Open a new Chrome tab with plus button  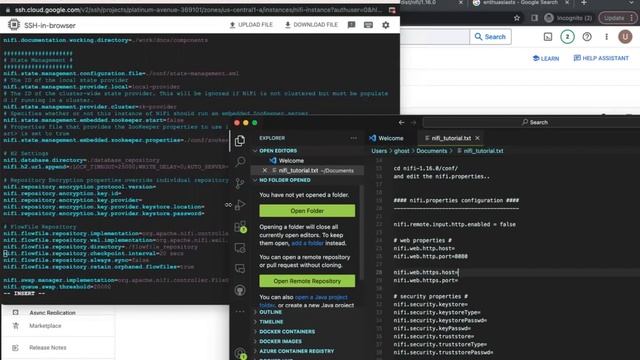(584, 3)
